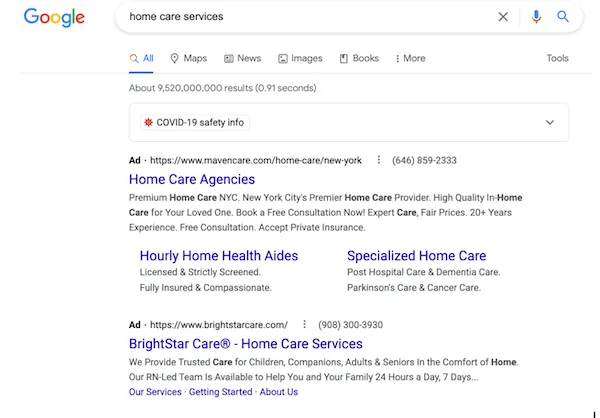Click into the search input field
Screen dimensions: 600x418
300,17
